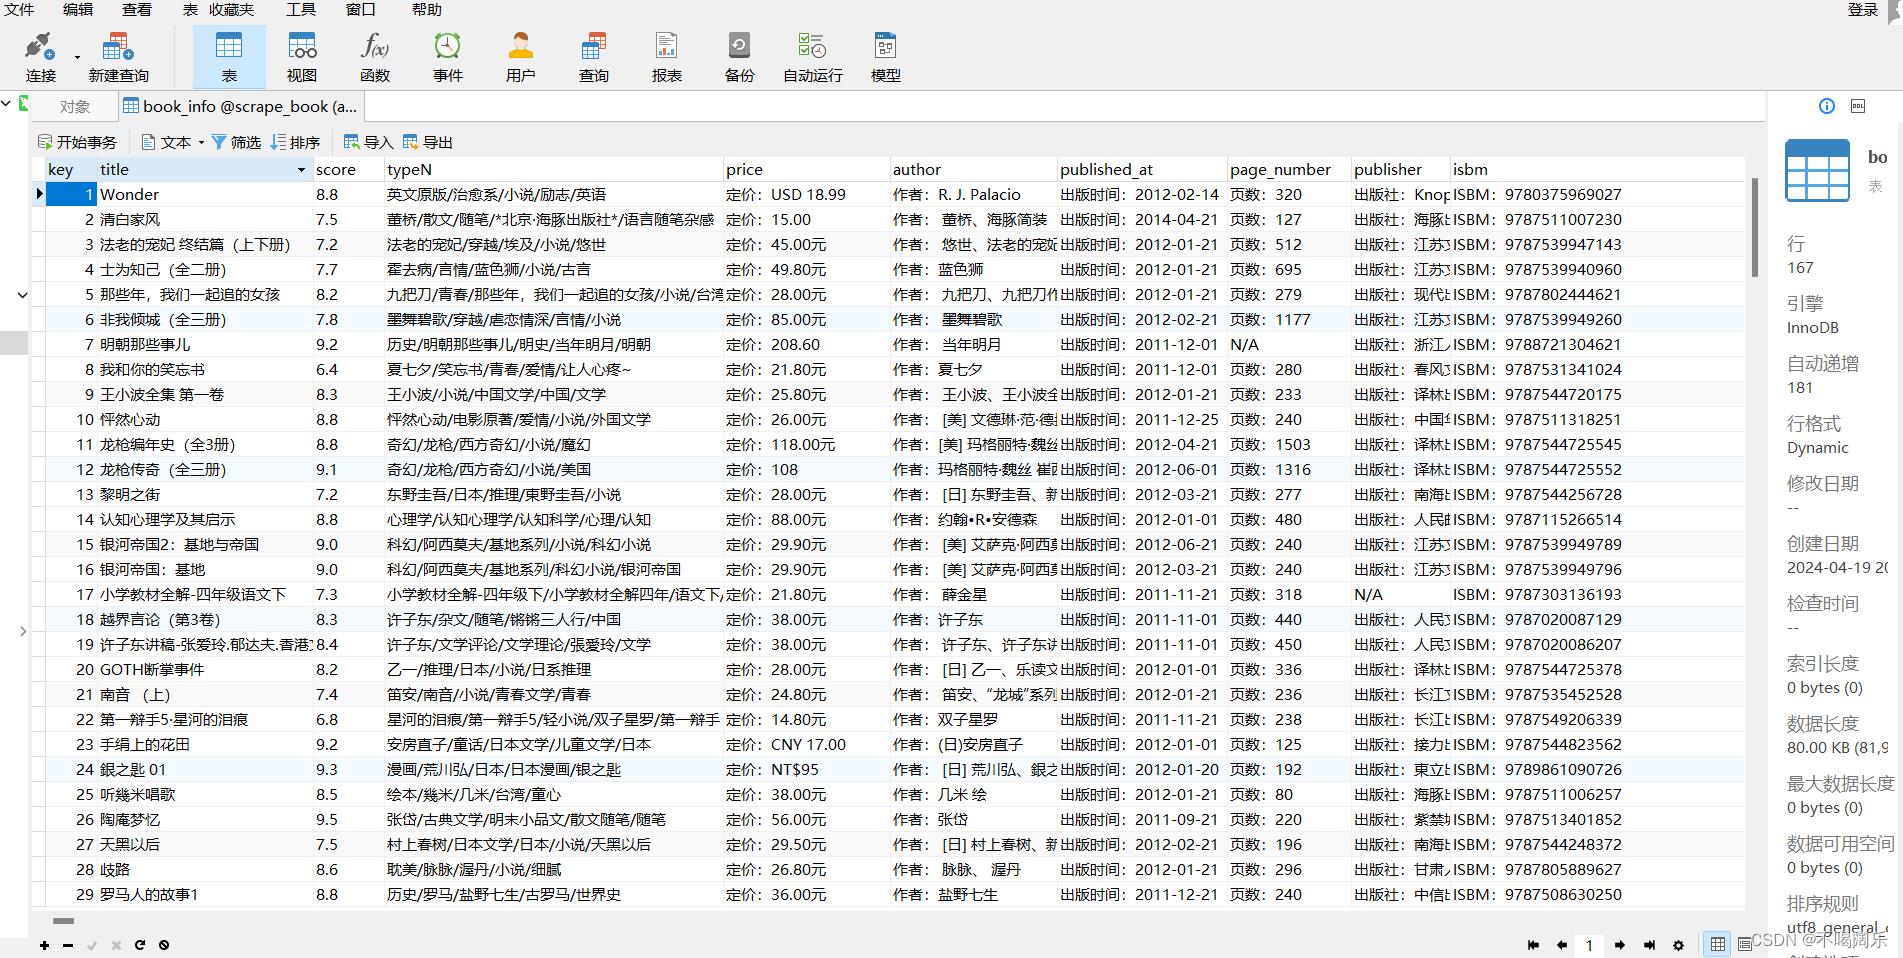1903x958 pixels.
Task: Refresh the table data
Action: point(140,945)
